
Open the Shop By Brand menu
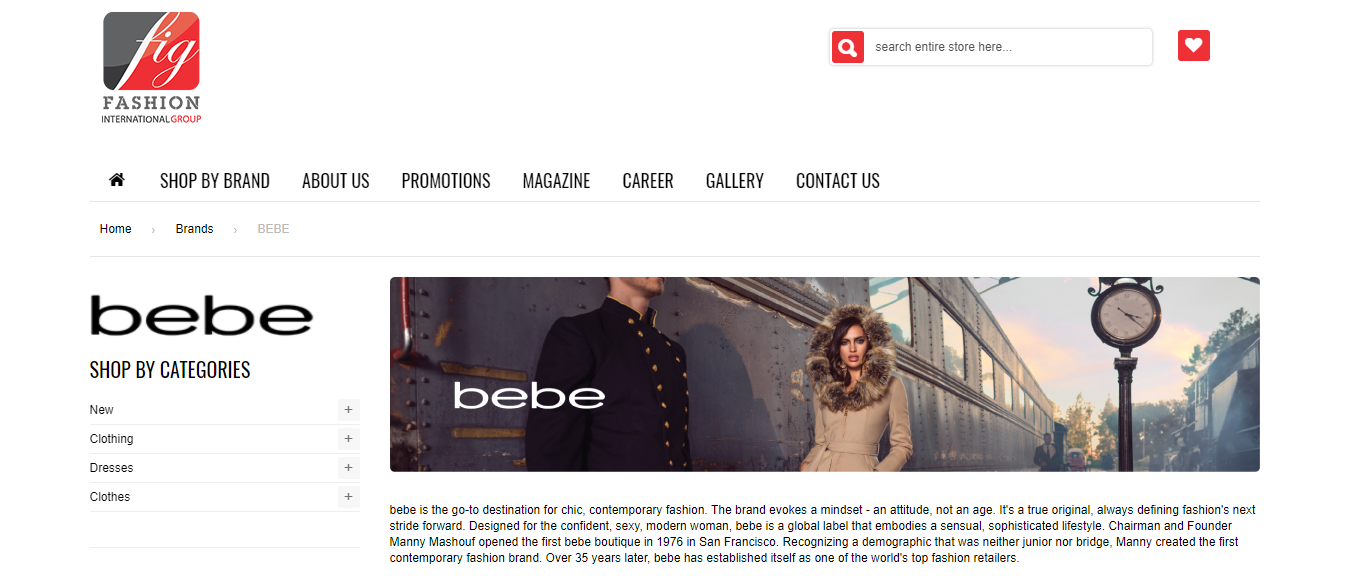coord(215,181)
